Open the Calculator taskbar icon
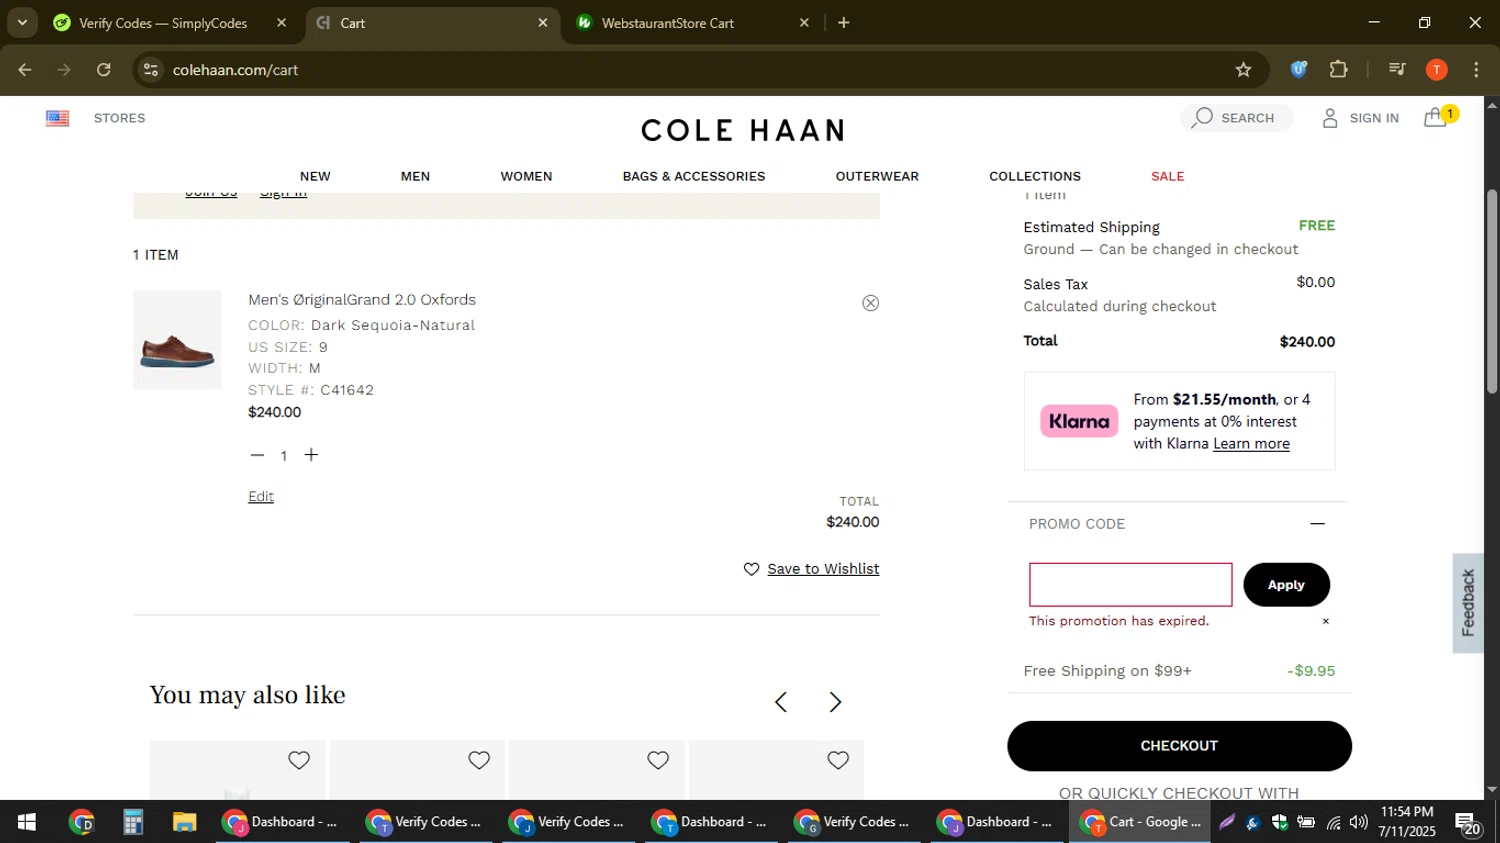 click(133, 822)
